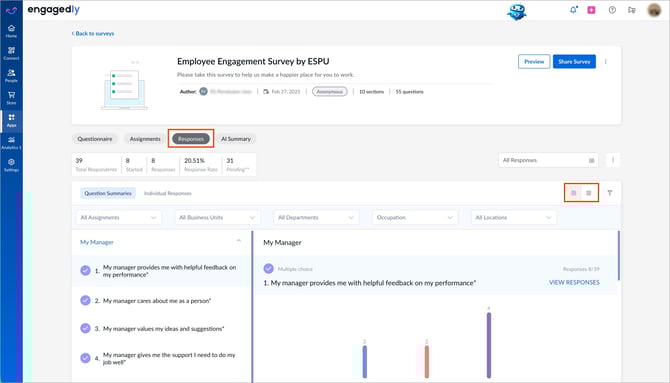Click the Preview button
The image size is (670, 383).
click(534, 62)
